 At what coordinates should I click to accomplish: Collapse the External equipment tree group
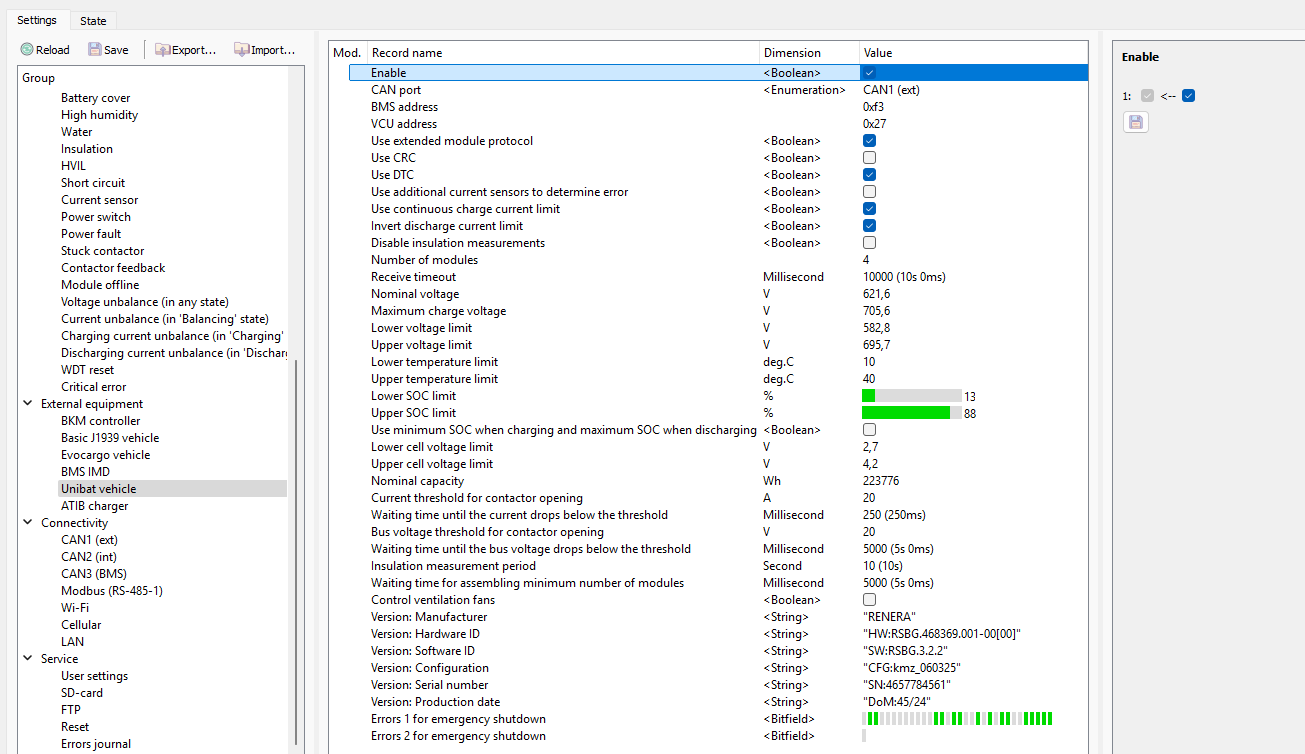tap(28, 404)
